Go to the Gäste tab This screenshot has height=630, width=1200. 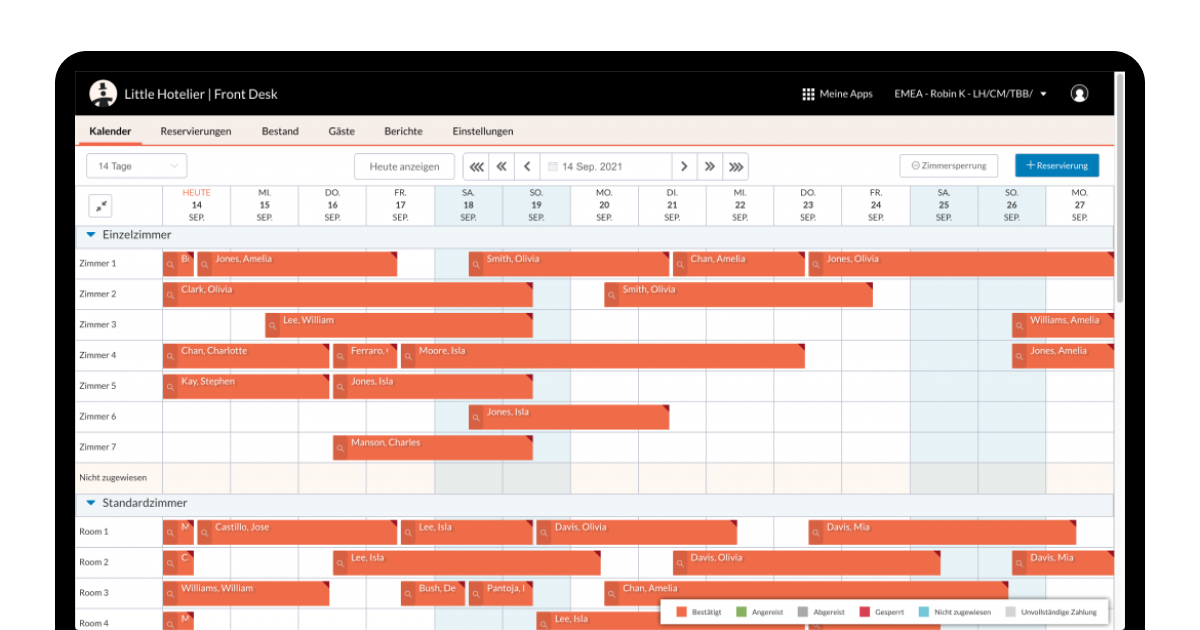point(341,131)
